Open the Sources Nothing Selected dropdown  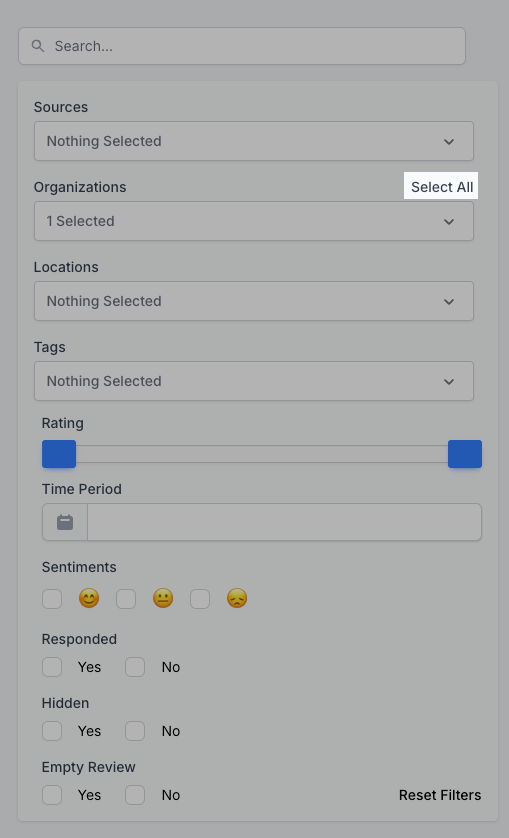(x=254, y=141)
